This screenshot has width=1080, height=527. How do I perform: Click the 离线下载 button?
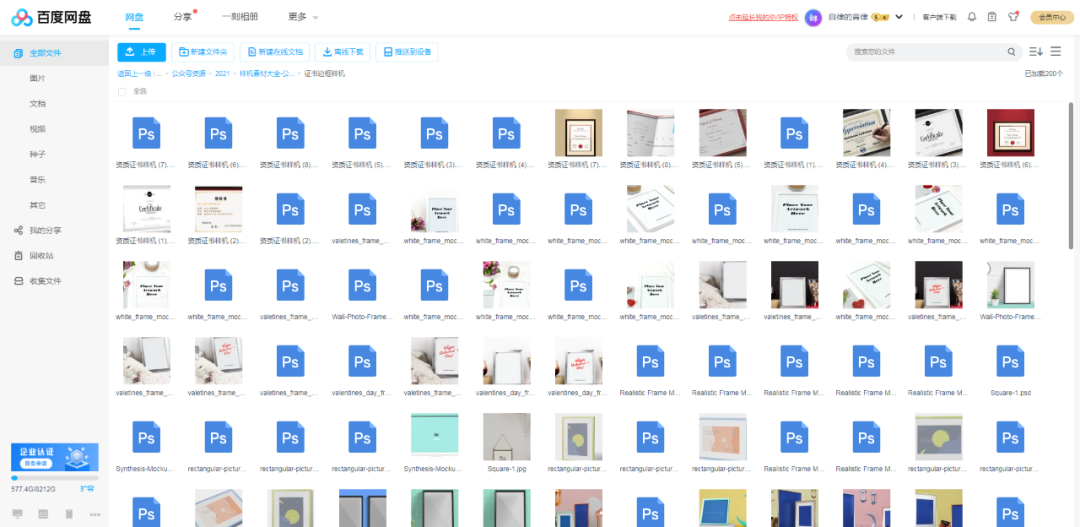[x=343, y=52]
